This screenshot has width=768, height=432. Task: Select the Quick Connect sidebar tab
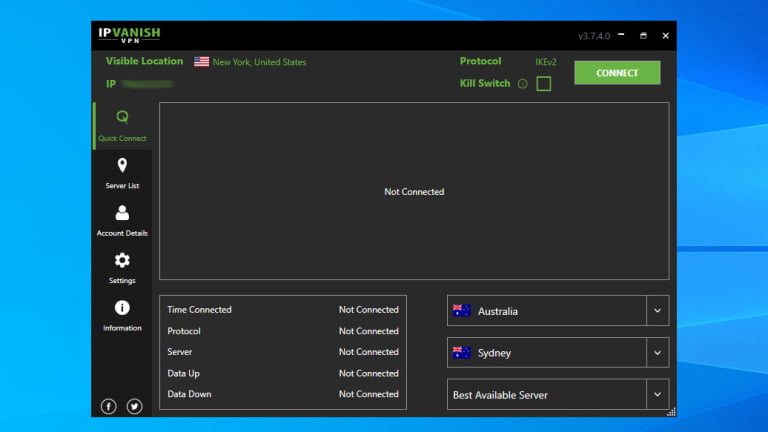coord(122,125)
